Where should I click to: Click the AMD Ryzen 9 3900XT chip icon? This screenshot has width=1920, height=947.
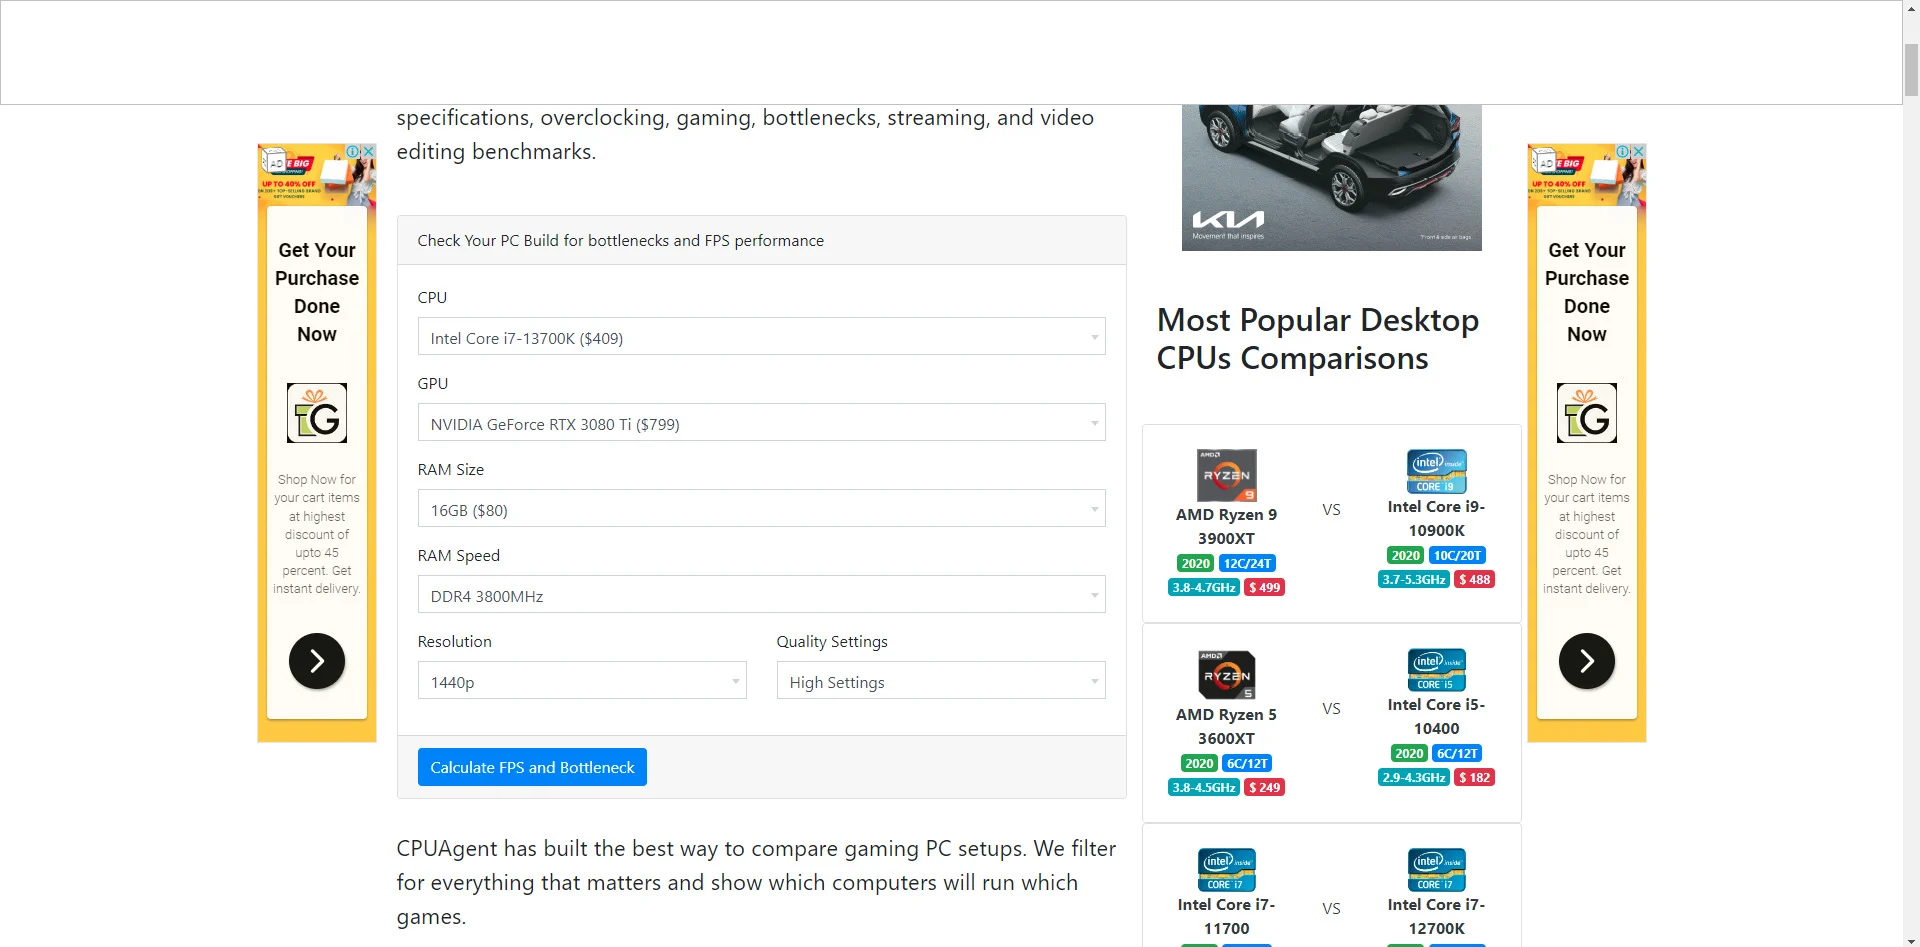1226,475
